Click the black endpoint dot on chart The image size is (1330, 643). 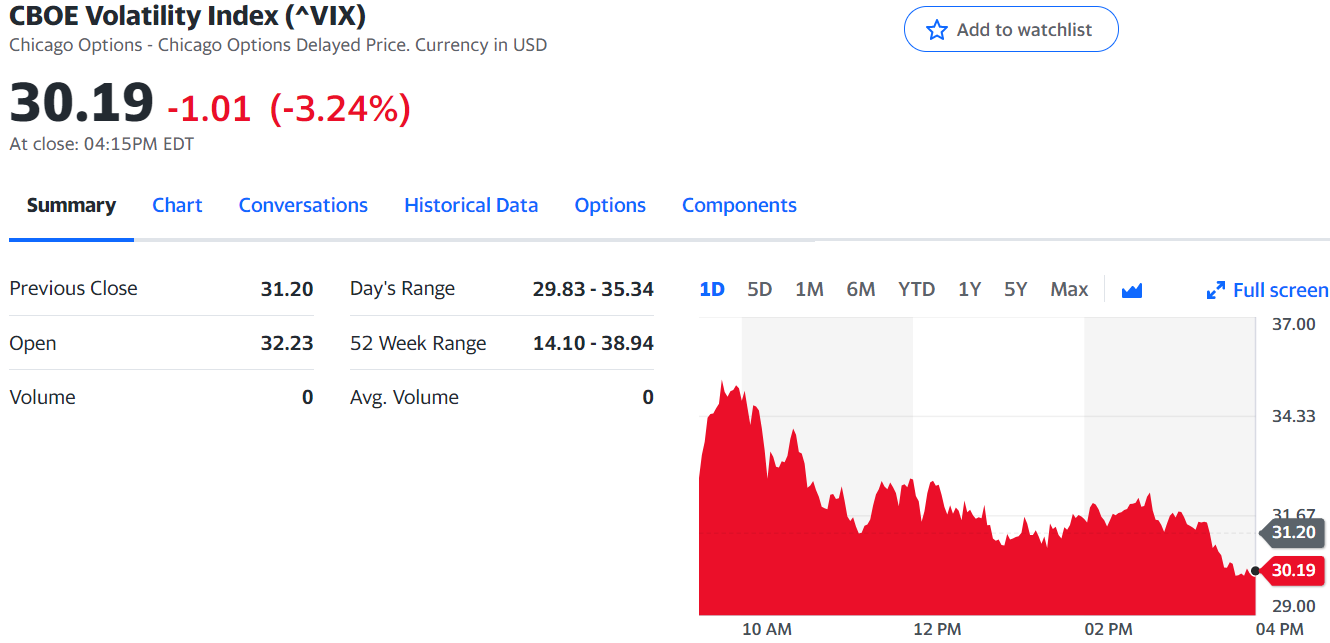1255,571
